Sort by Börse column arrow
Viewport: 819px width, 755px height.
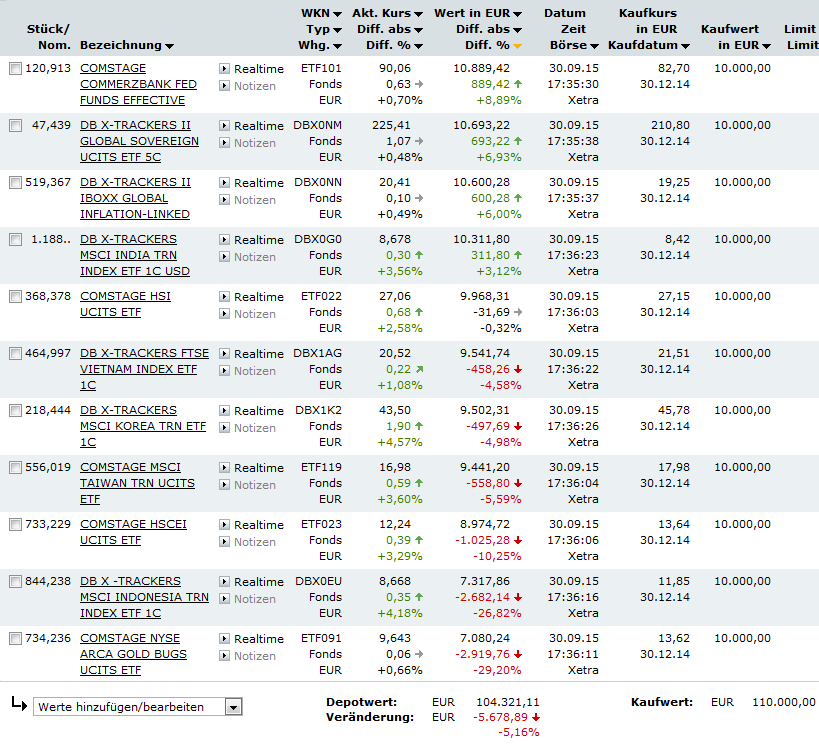tap(594, 47)
